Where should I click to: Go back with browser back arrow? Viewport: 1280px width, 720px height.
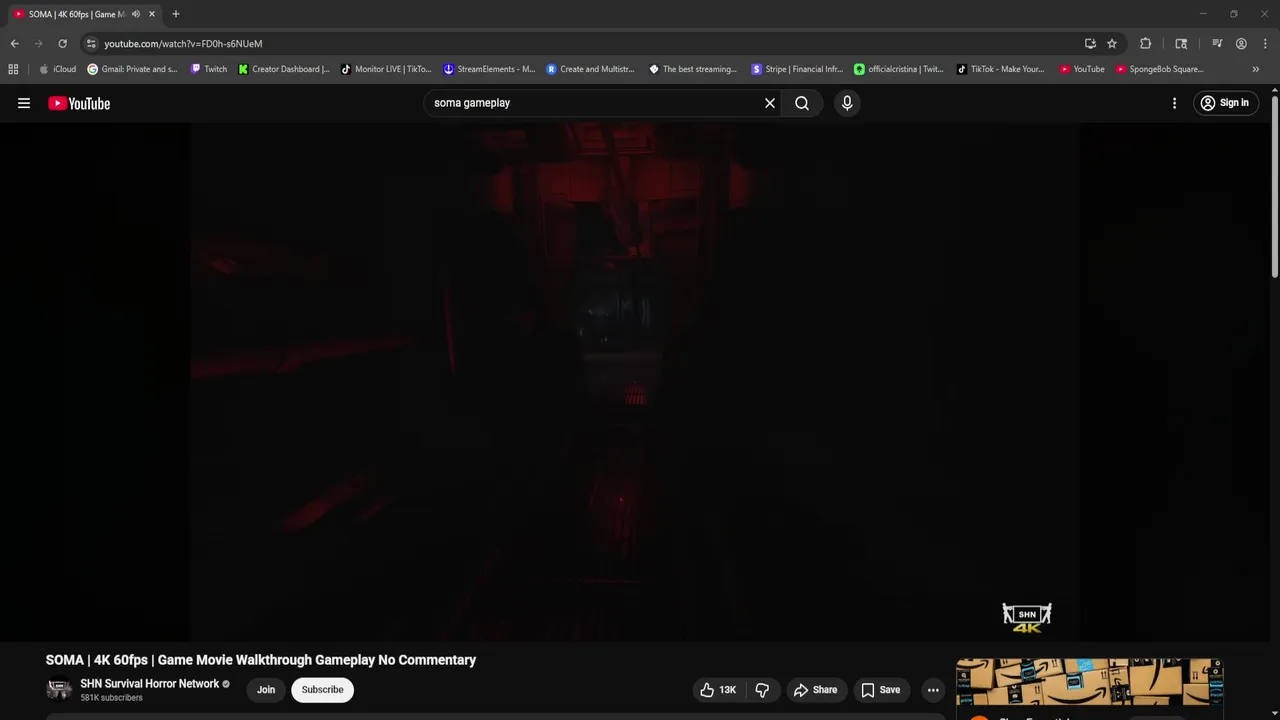pyautogui.click(x=14, y=44)
